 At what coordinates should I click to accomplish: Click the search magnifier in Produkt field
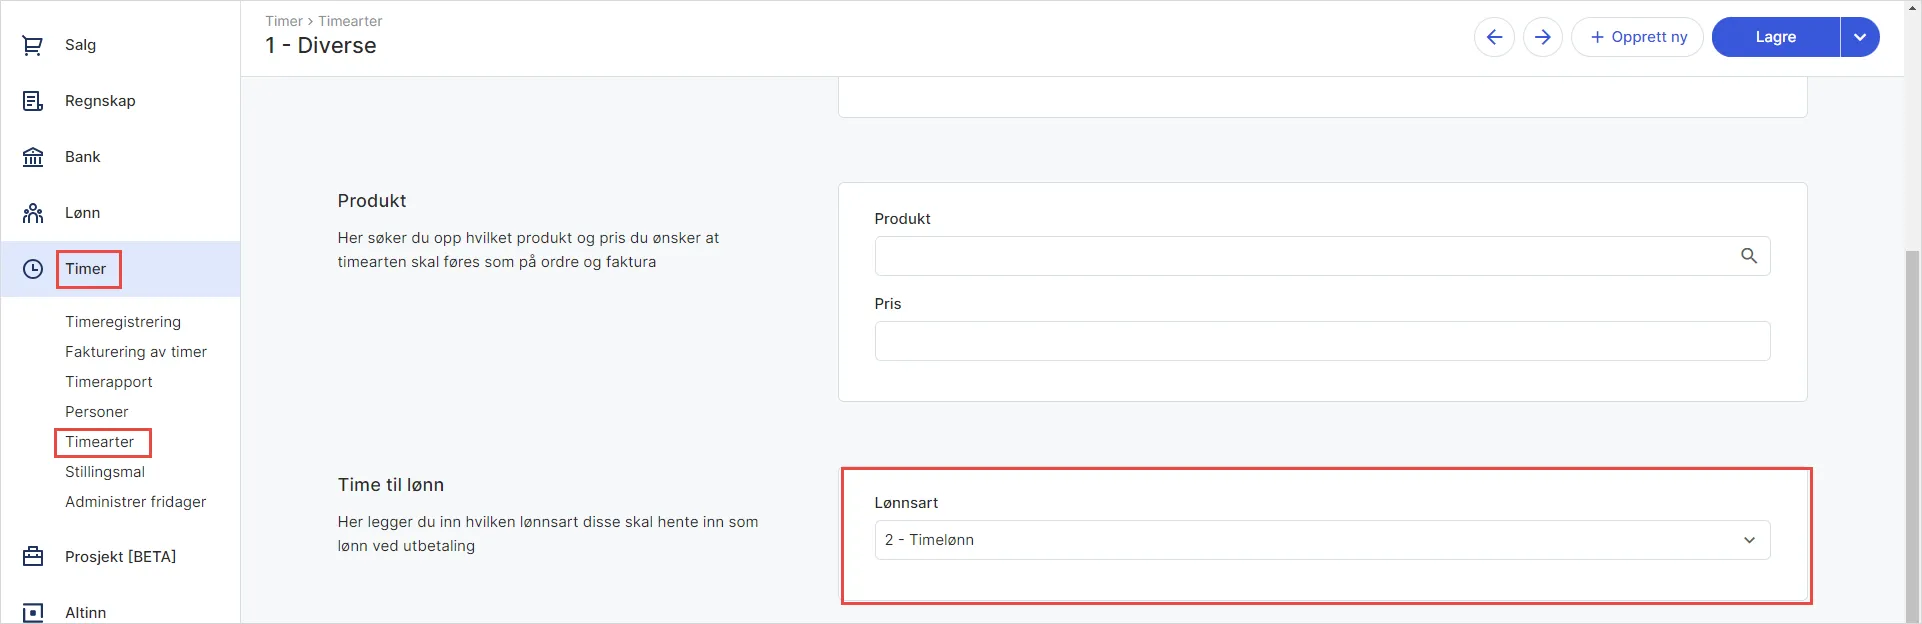point(1748,256)
